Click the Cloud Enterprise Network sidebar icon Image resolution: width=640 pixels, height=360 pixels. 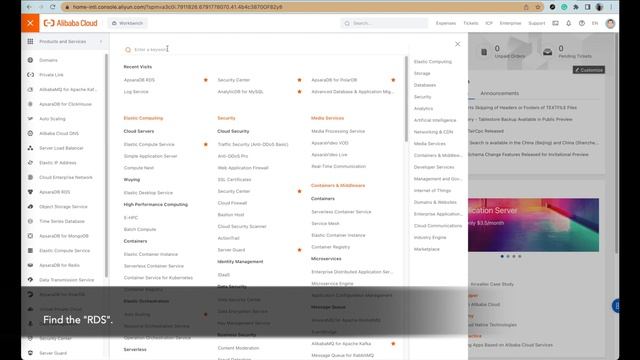pyautogui.click(x=30, y=177)
